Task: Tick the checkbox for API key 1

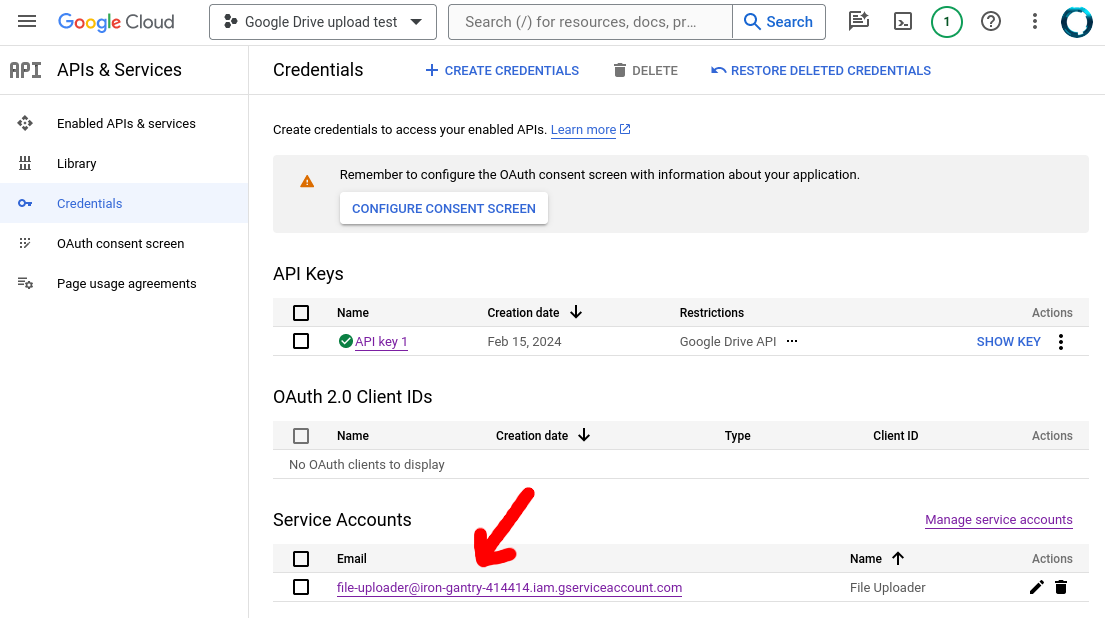Action: [301, 341]
